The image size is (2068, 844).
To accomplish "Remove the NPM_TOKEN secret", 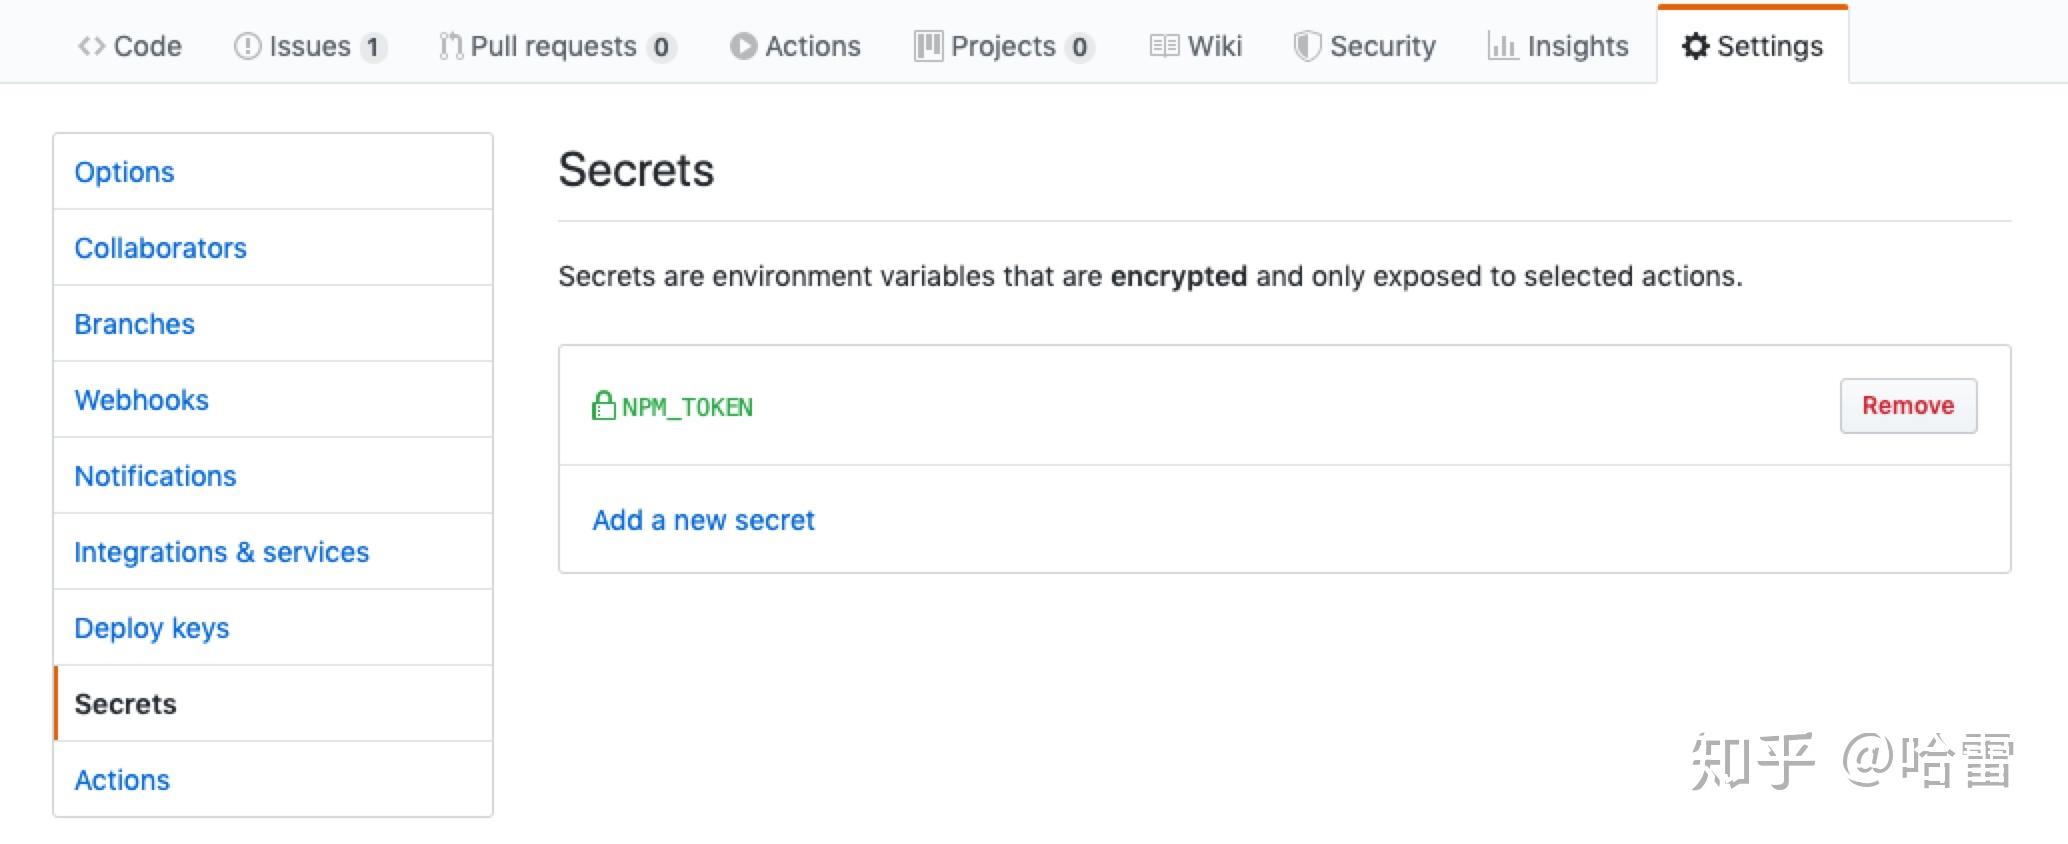I will coord(1907,406).
